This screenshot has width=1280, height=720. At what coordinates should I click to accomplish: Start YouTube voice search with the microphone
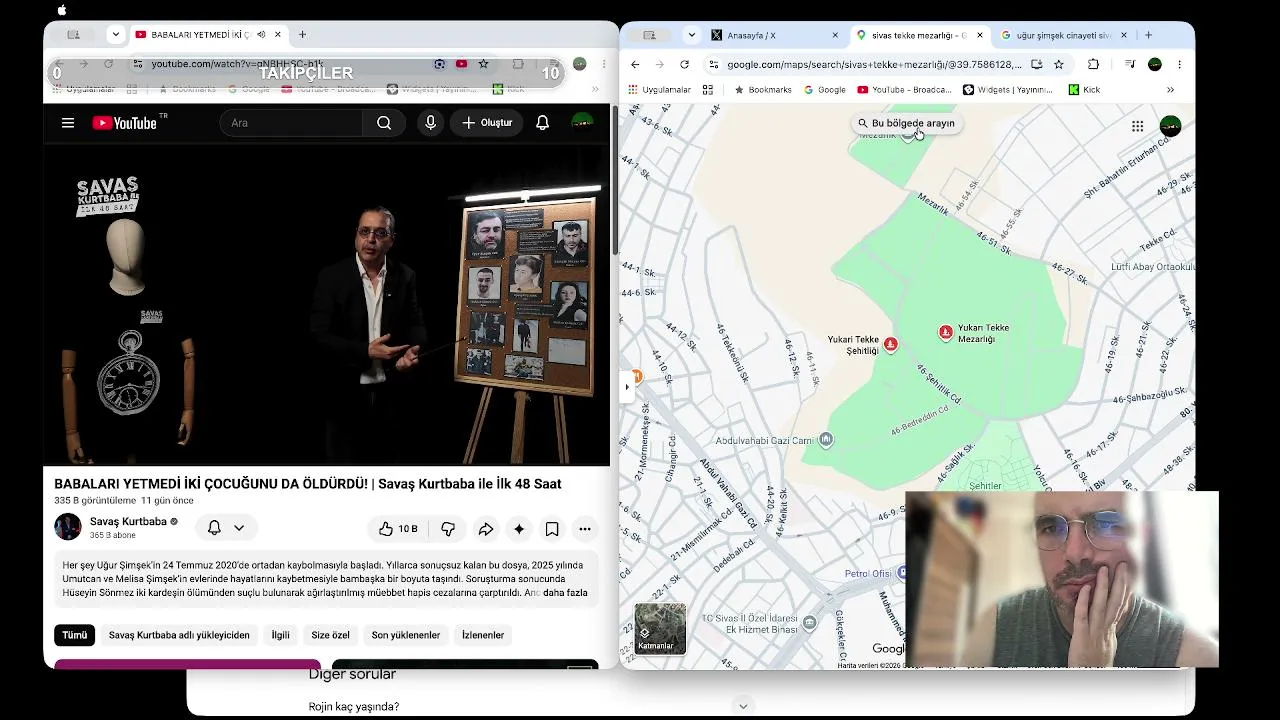[431, 123]
